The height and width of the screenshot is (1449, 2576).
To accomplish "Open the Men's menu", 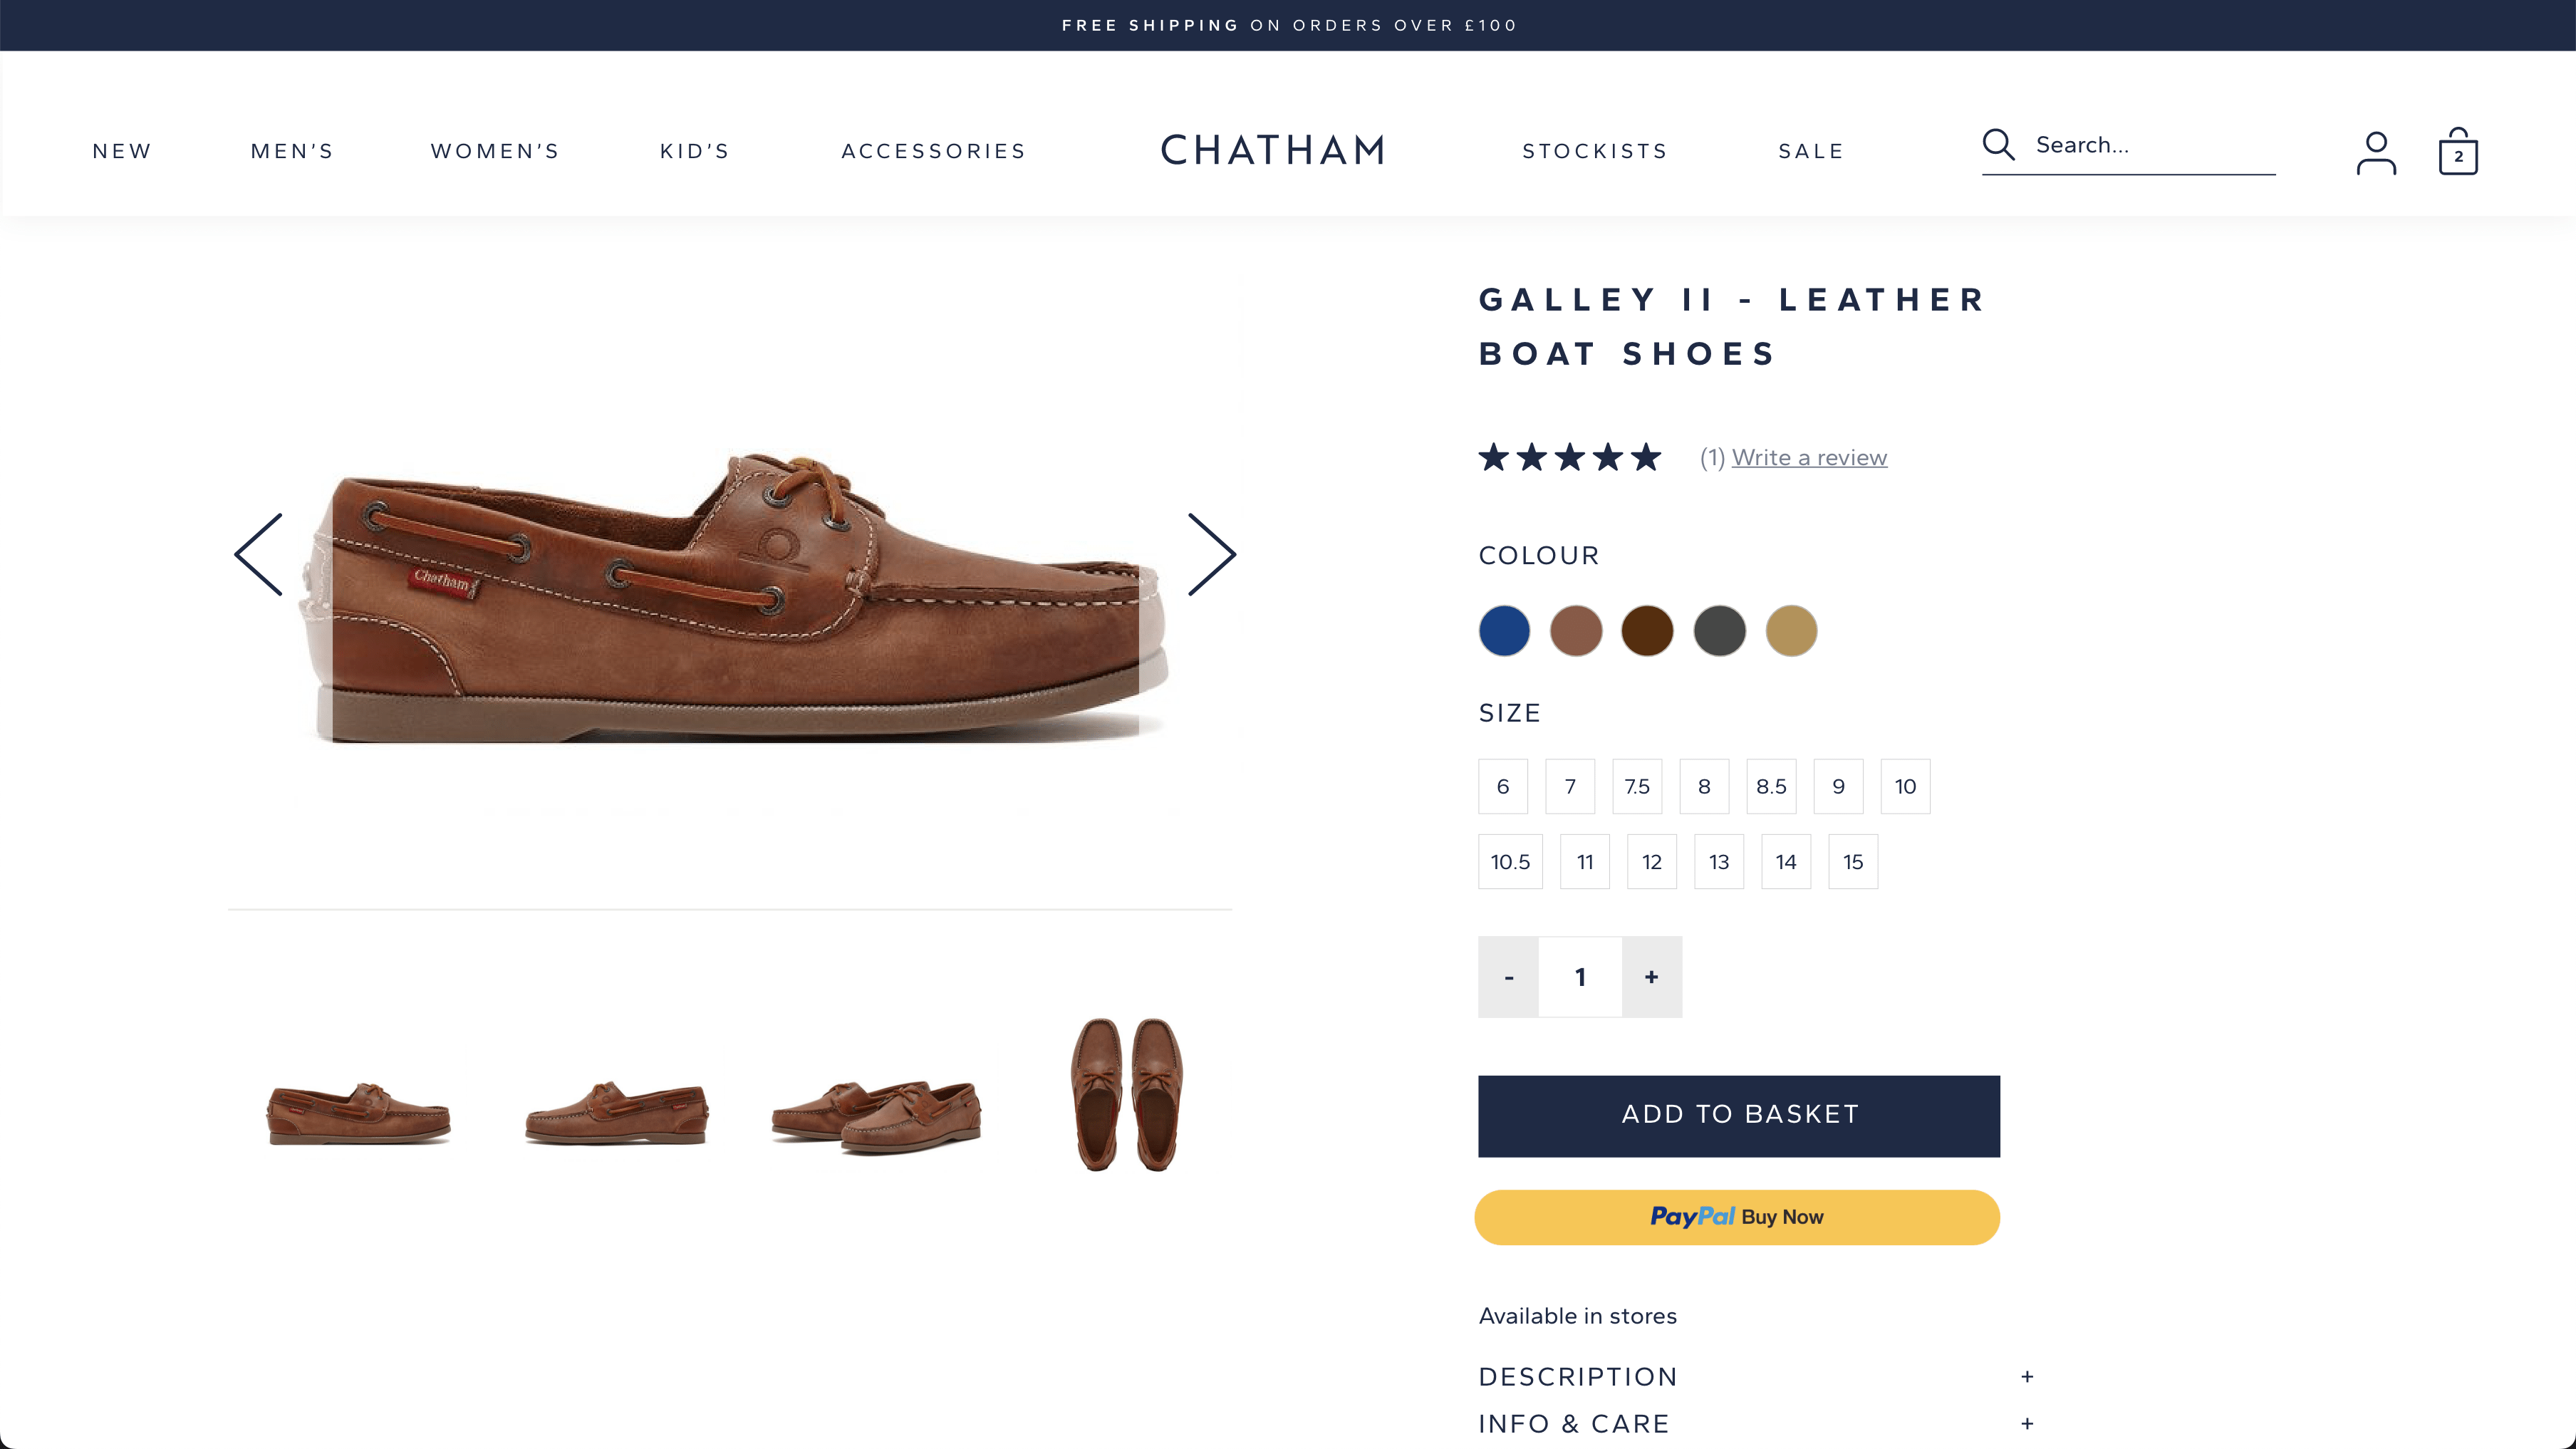I will pos(292,151).
